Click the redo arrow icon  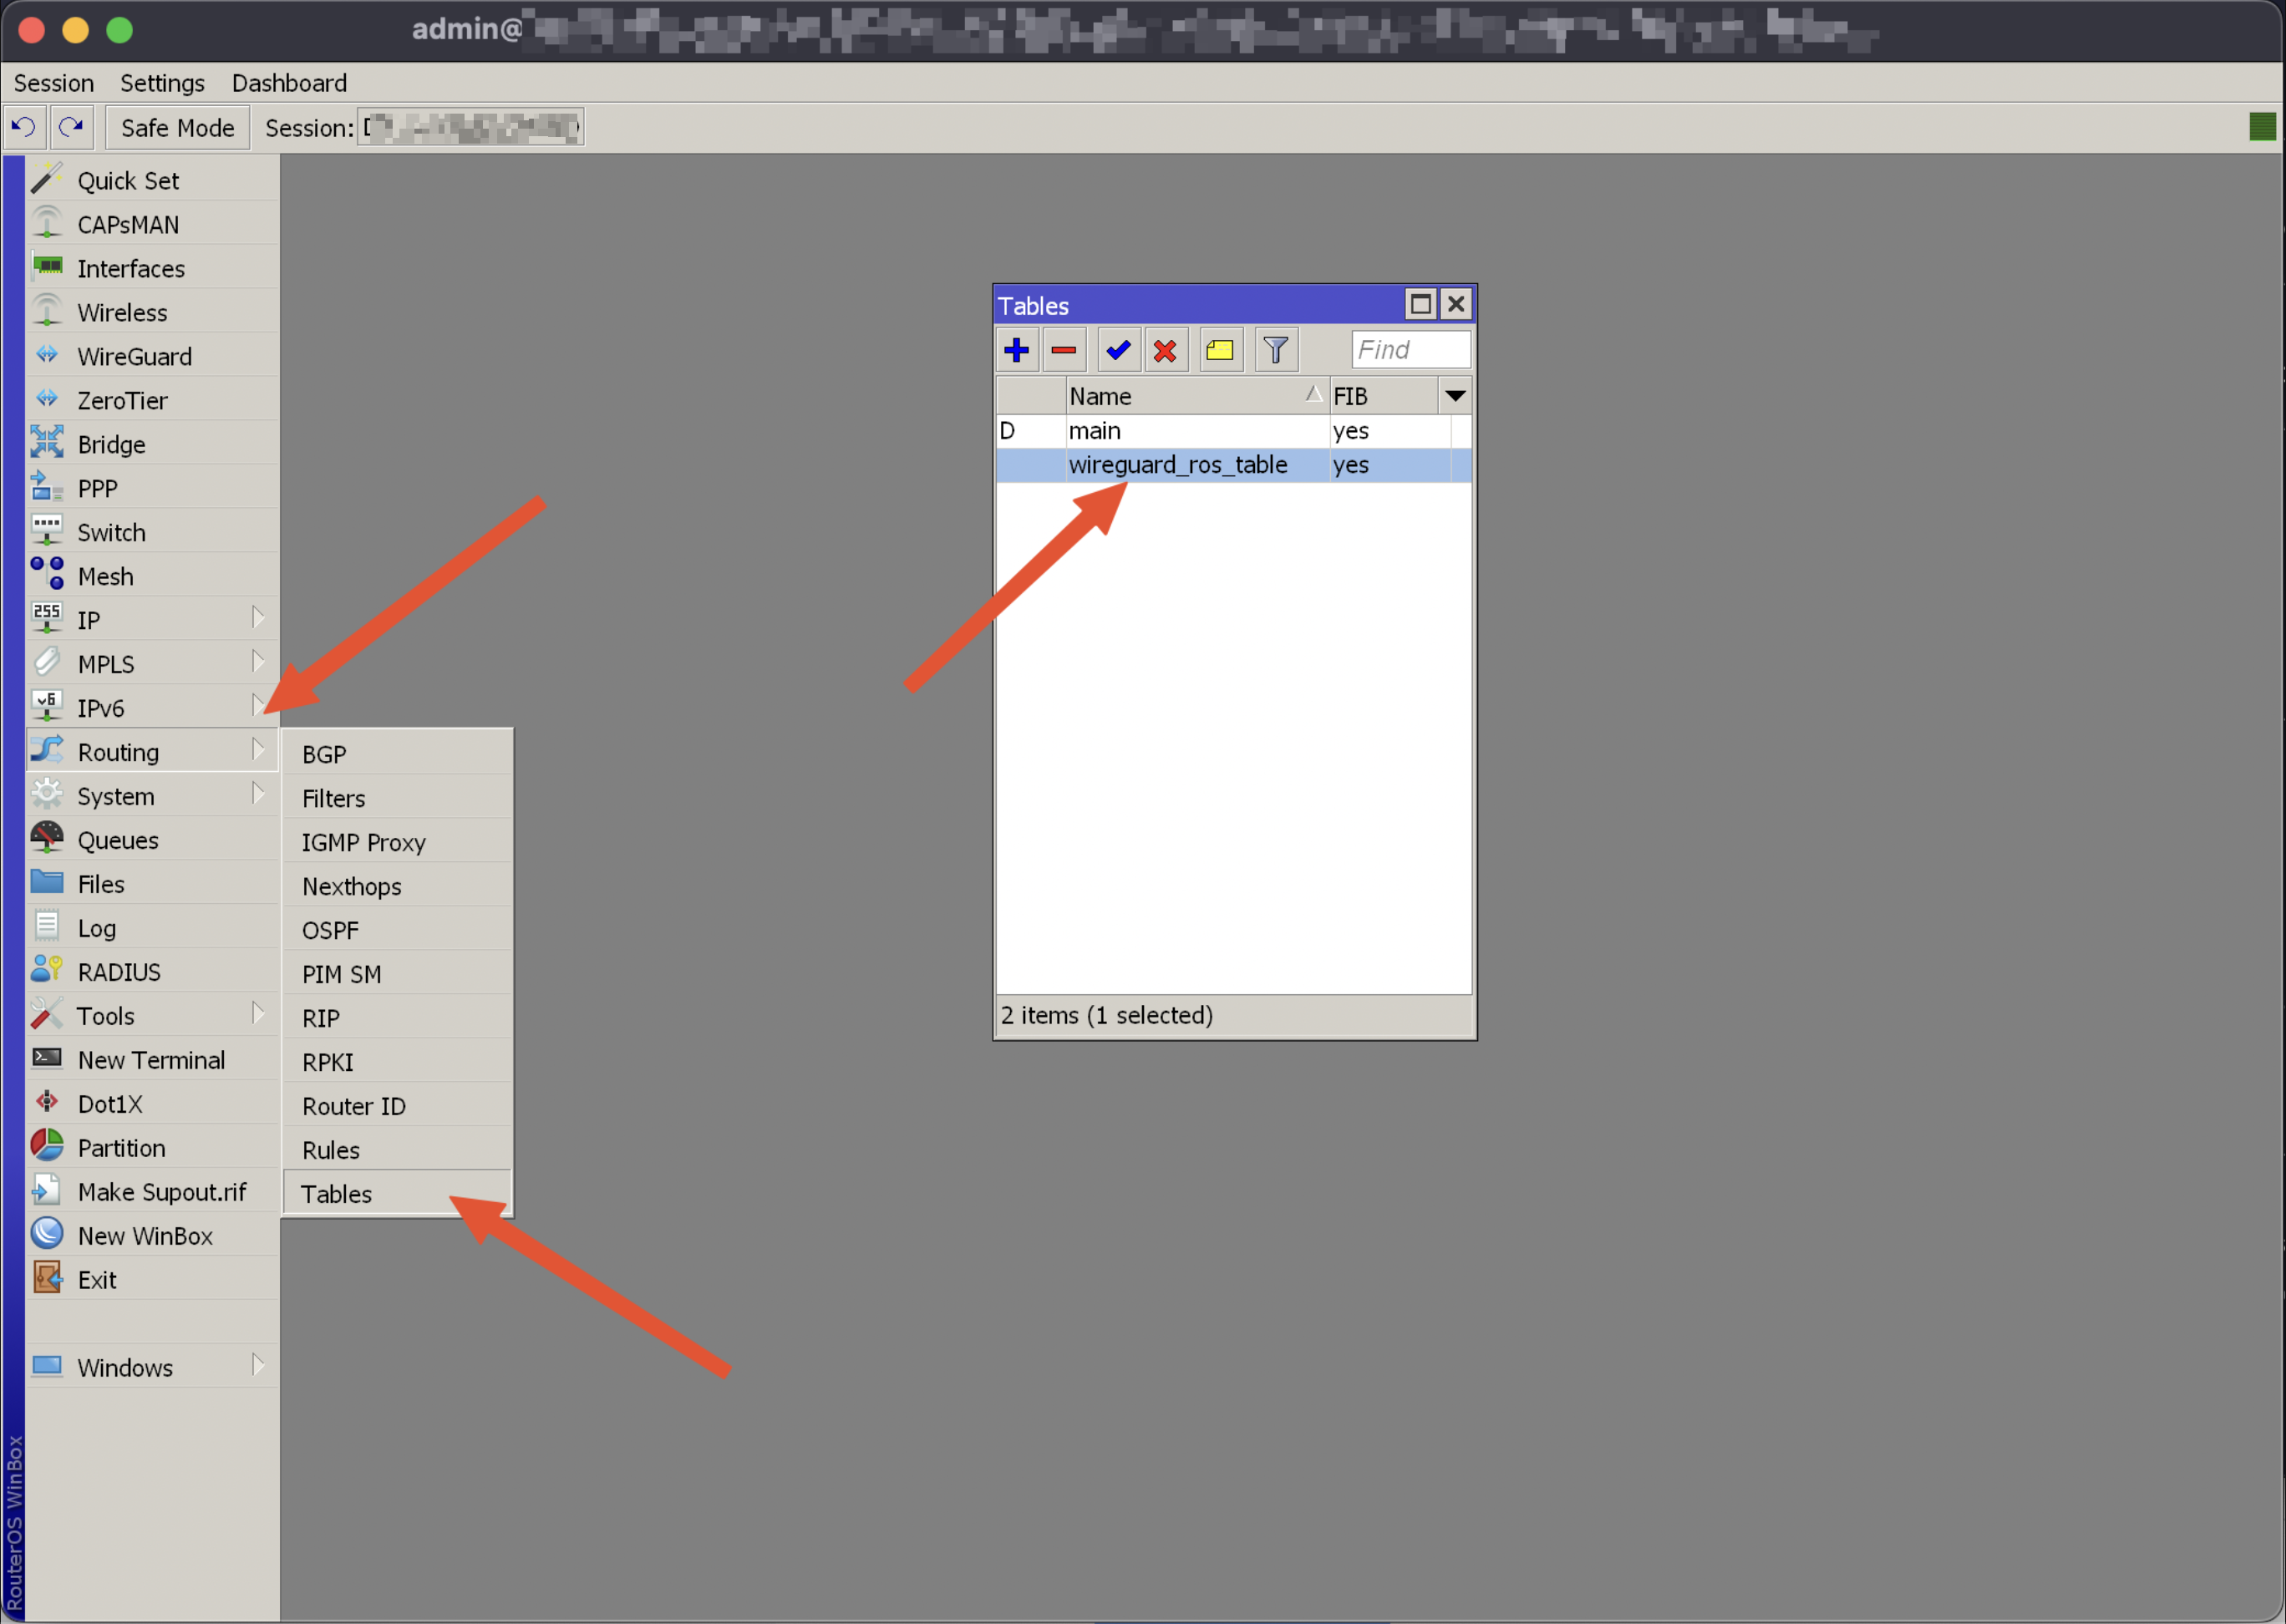click(71, 127)
